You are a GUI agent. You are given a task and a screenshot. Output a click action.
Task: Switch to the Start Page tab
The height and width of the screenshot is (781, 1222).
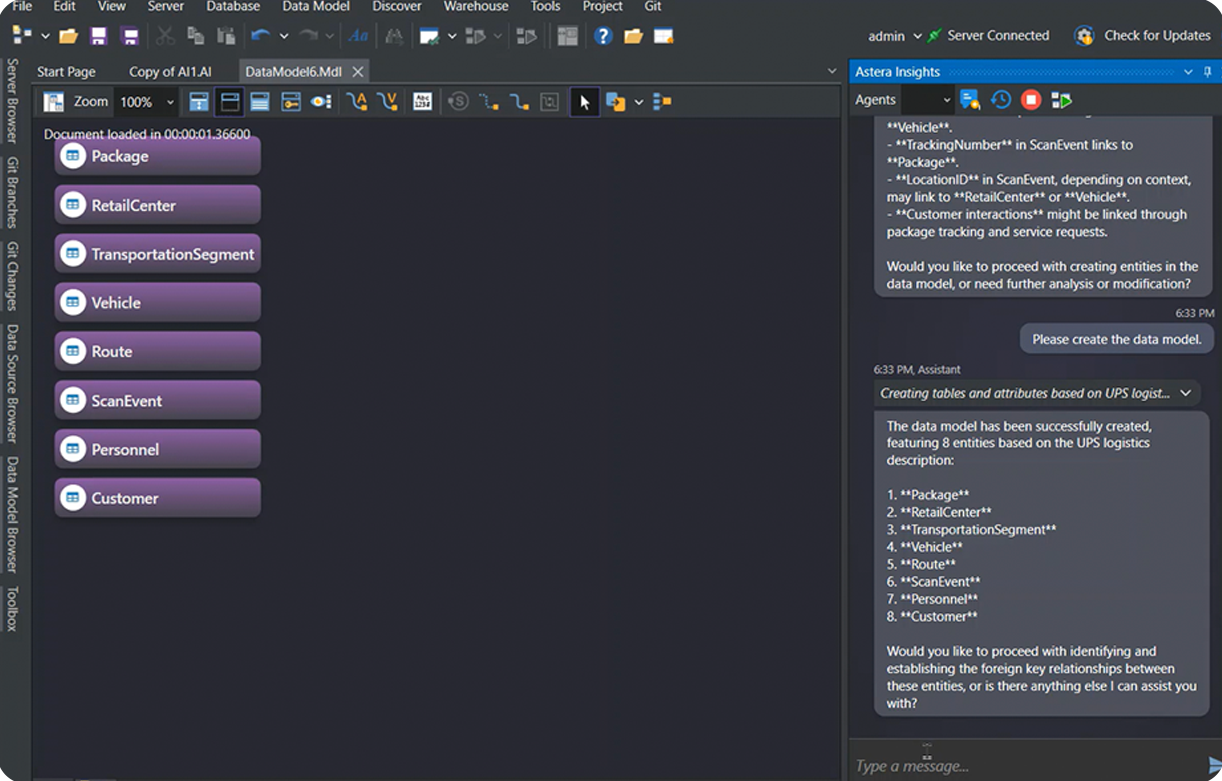[x=66, y=72]
